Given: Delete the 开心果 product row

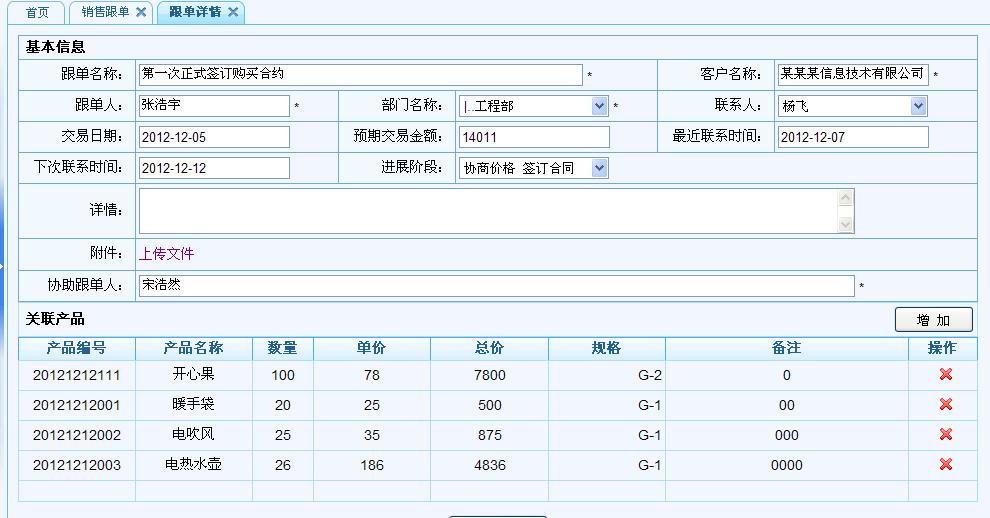Looking at the screenshot, I should click(945, 375).
